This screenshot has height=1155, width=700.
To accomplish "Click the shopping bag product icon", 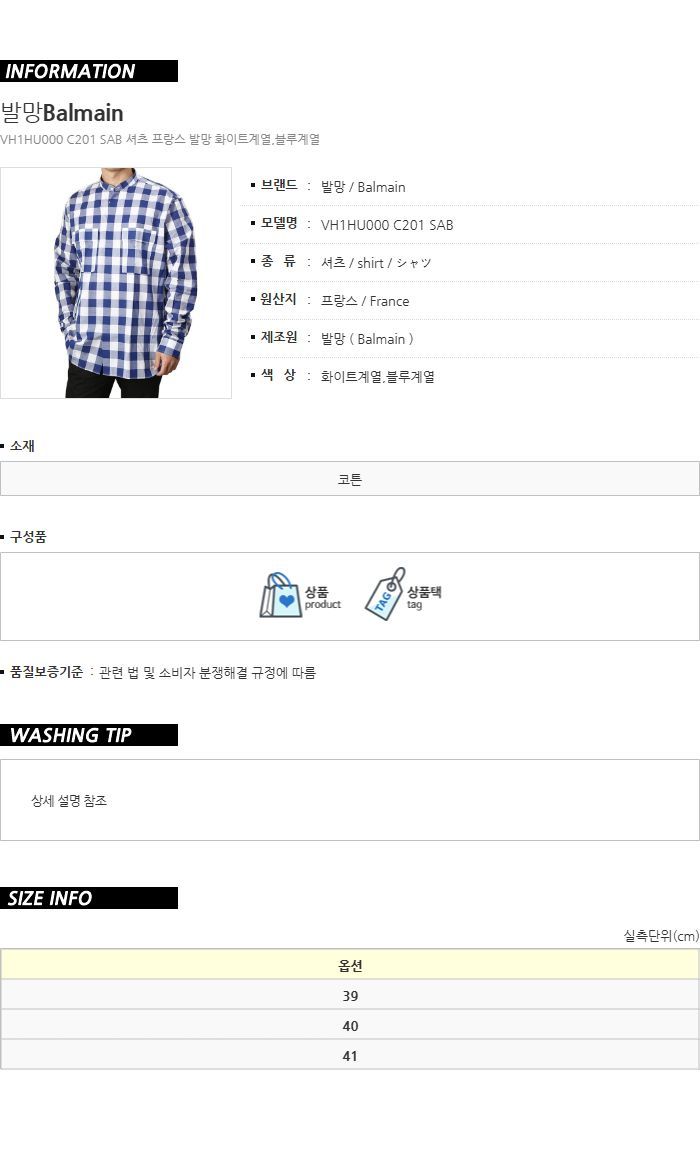I will tap(281, 595).
